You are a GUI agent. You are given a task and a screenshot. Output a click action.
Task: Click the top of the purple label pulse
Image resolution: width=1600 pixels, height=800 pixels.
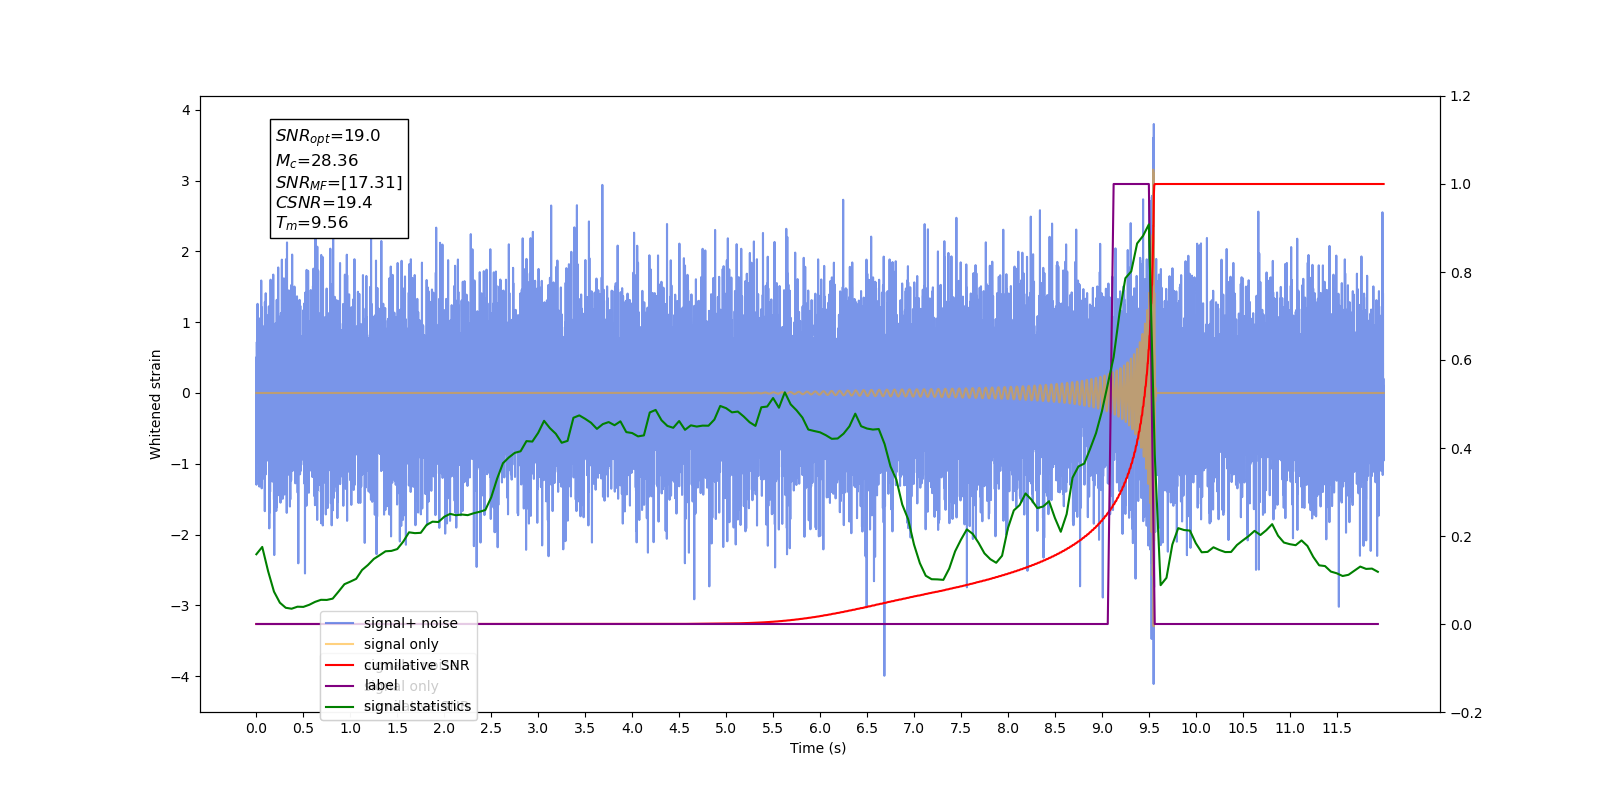(1131, 184)
